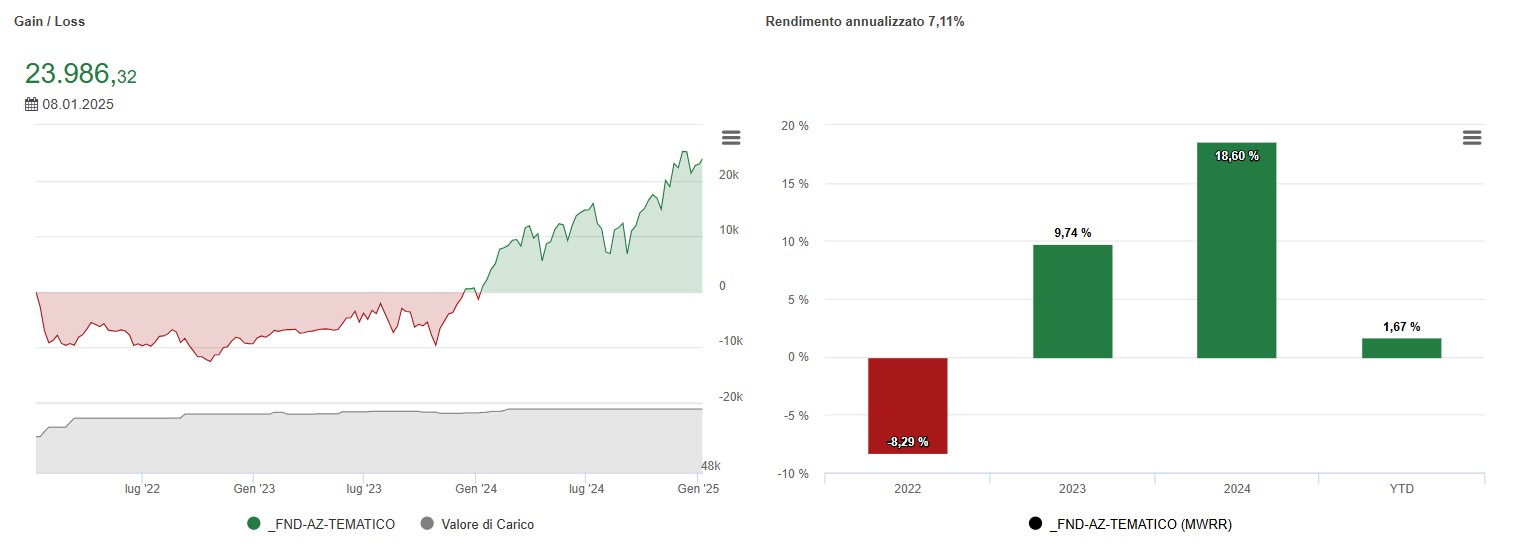This screenshot has width=1520, height=557.
Task: Open the annualized return chart hamburger menu
Action: coord(1471,138)
